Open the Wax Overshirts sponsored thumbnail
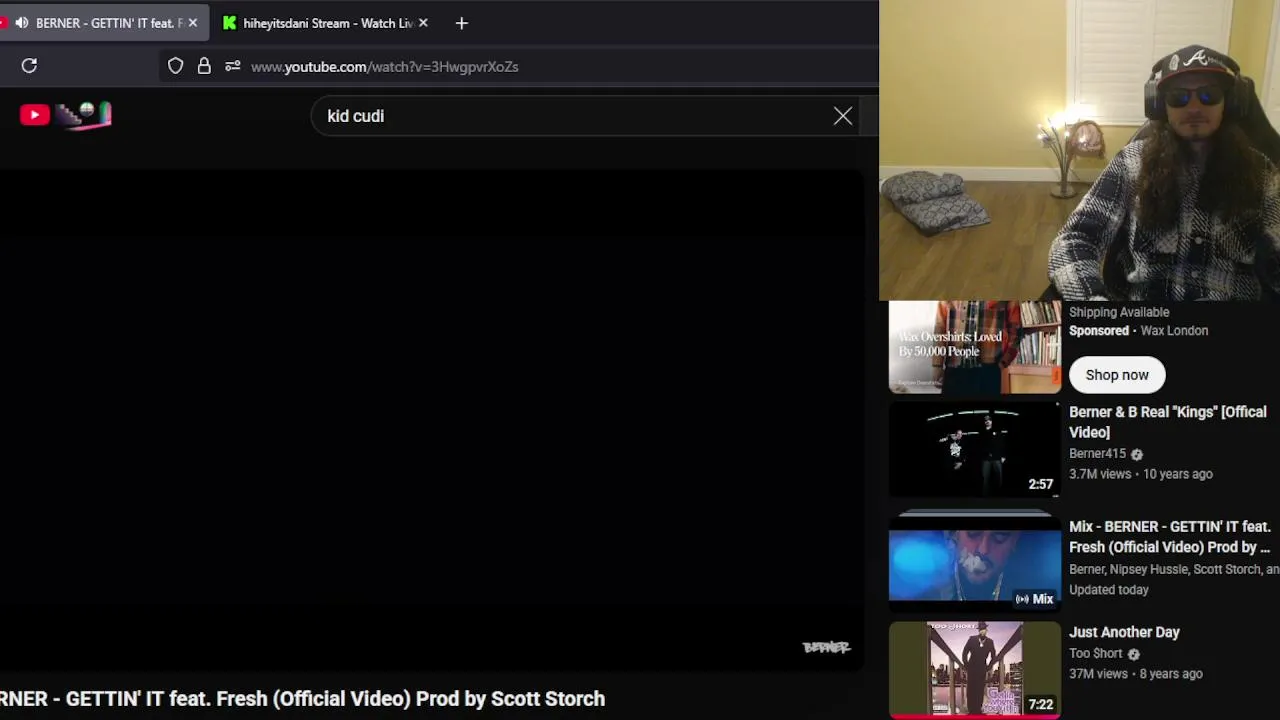The image size is (1280, 720). (975, 346)
